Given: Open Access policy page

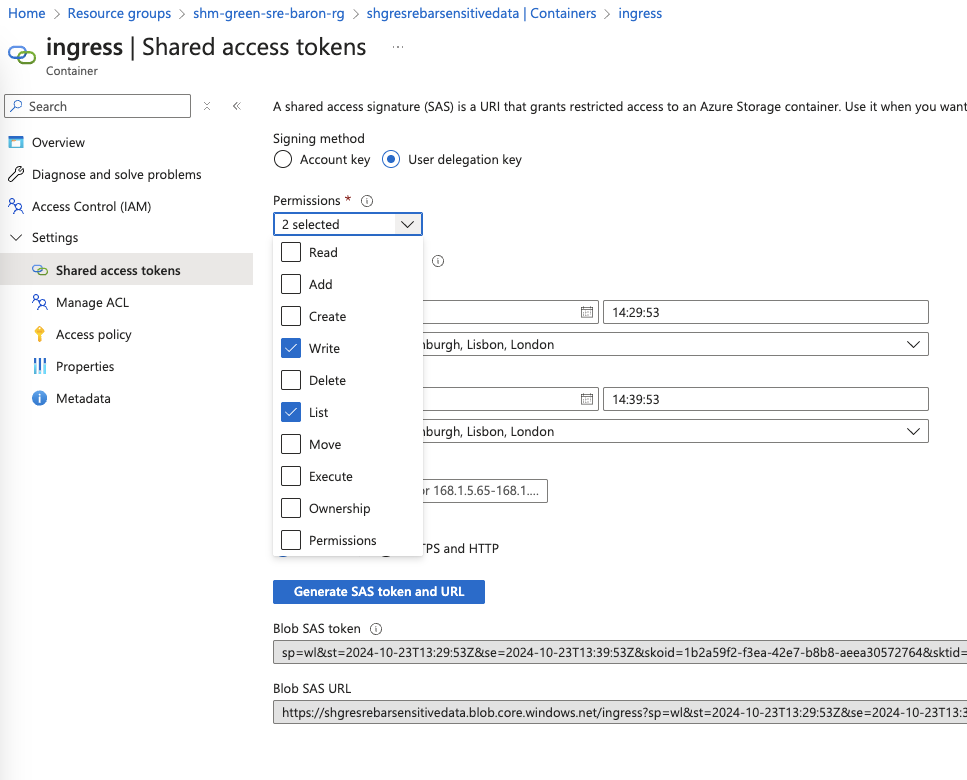Looking at the screenshot, I should (94, 334).
